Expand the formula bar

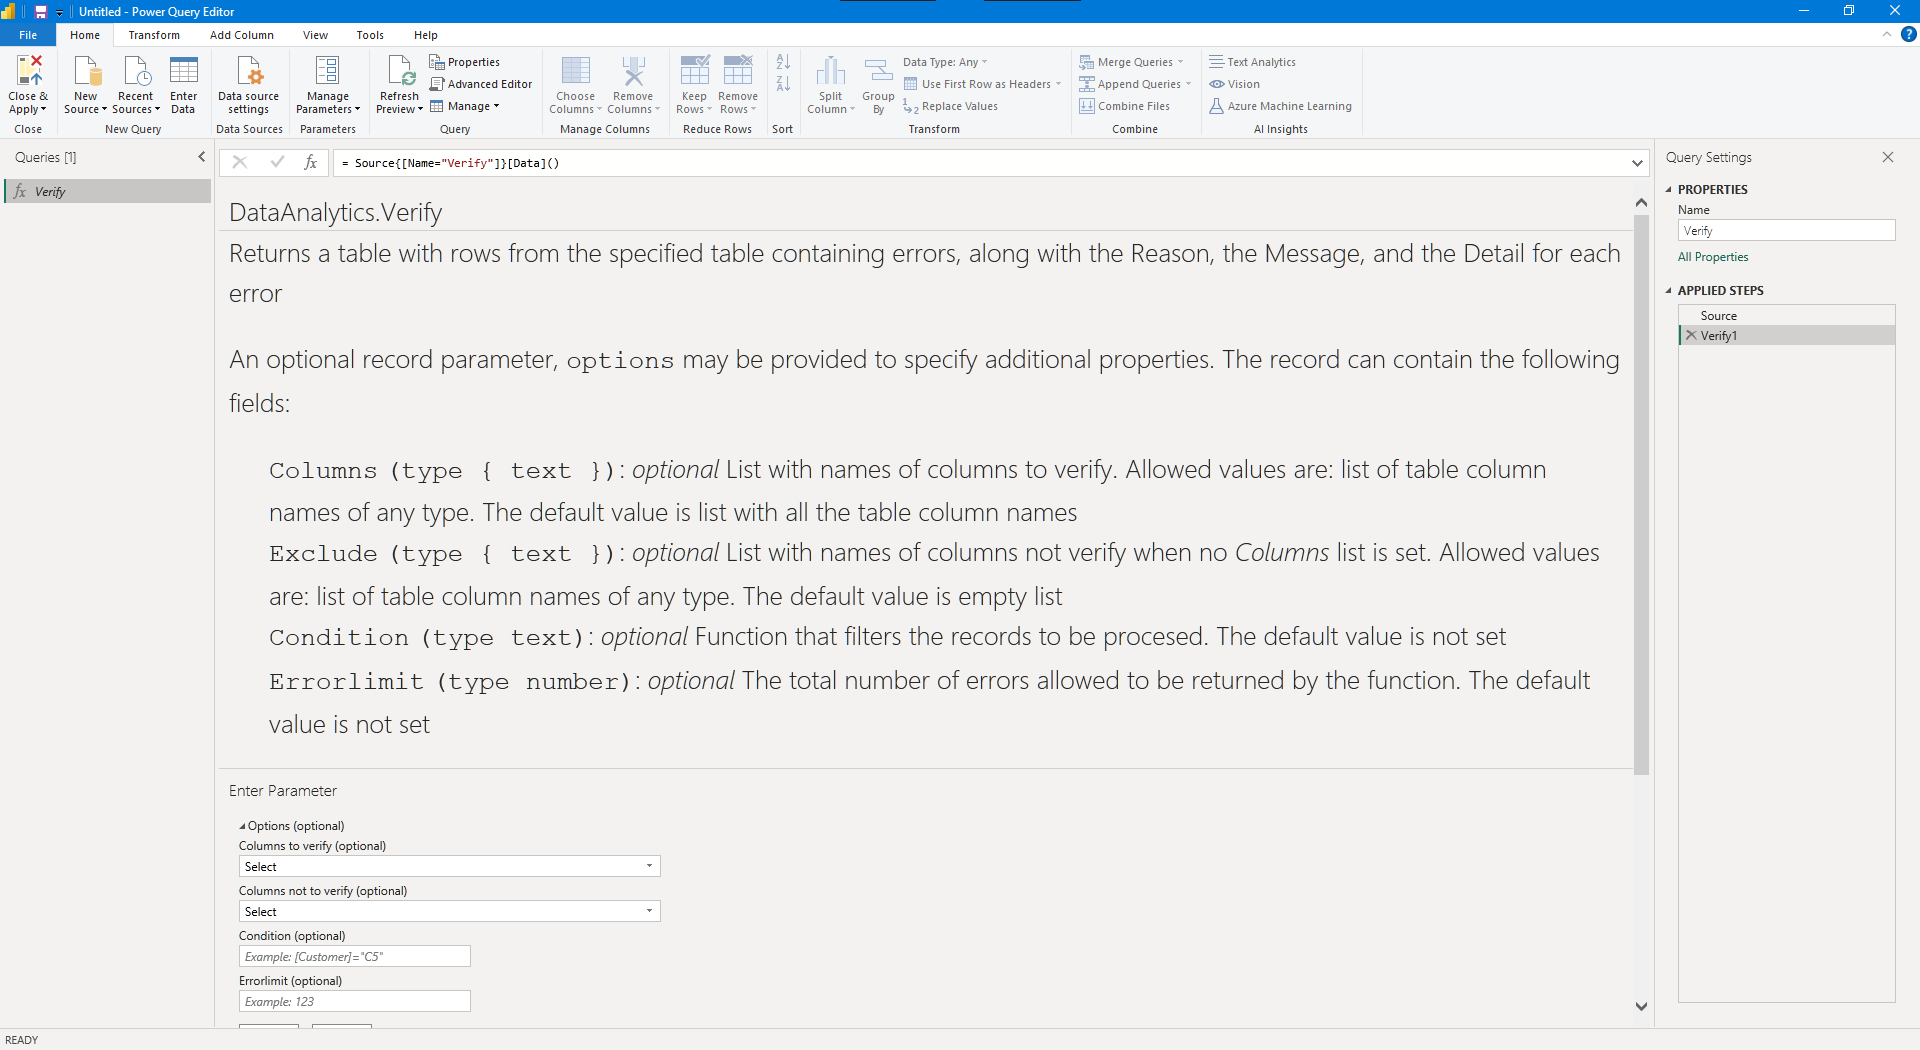(x=1637, y=163)
